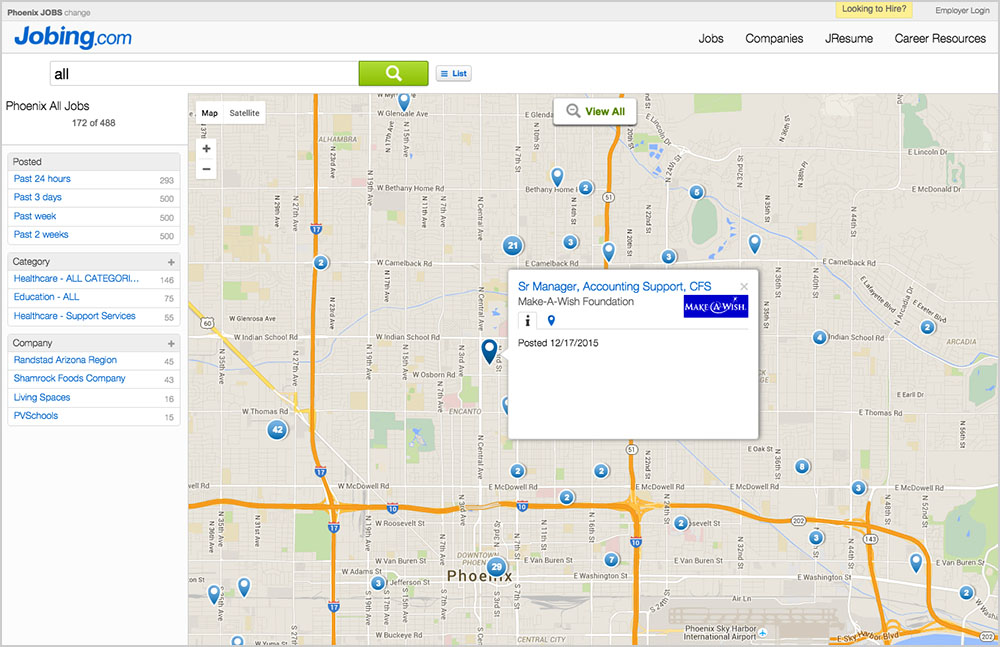Open the cluster marker showing 8 jobs
The image size is (1000, 647).
(802, 466)
